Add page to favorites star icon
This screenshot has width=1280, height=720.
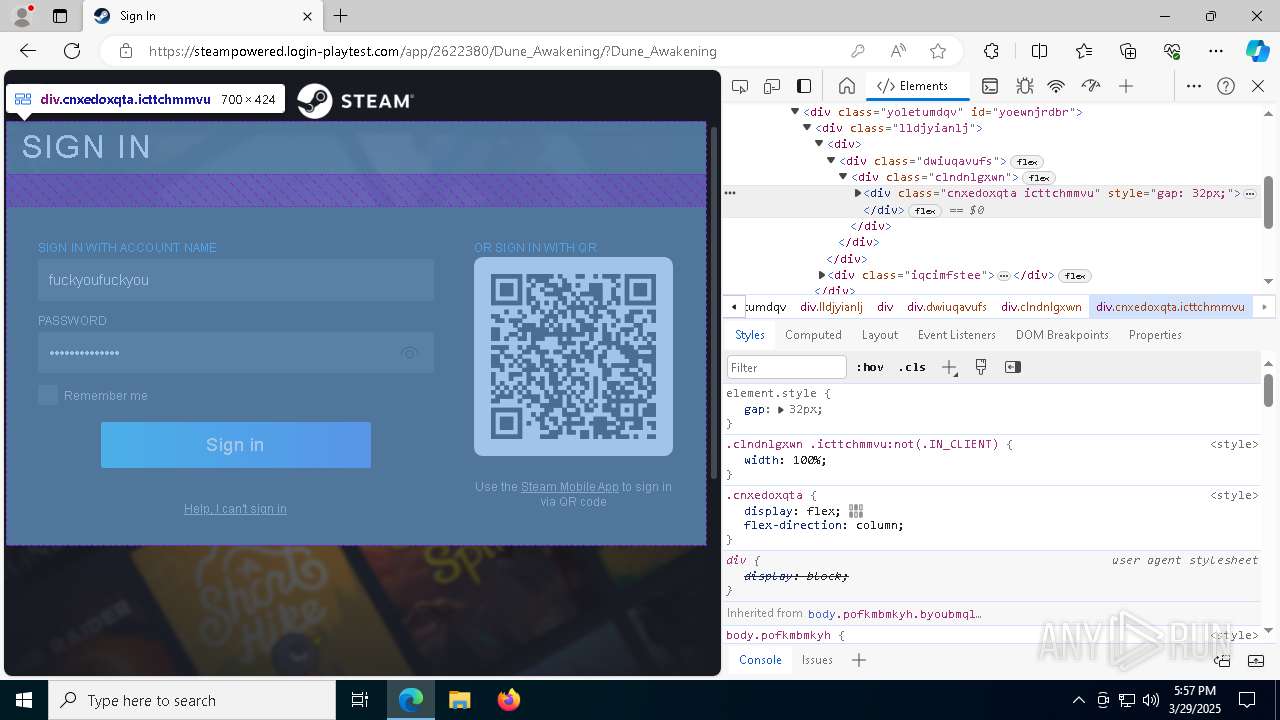(x=937, y=51)
